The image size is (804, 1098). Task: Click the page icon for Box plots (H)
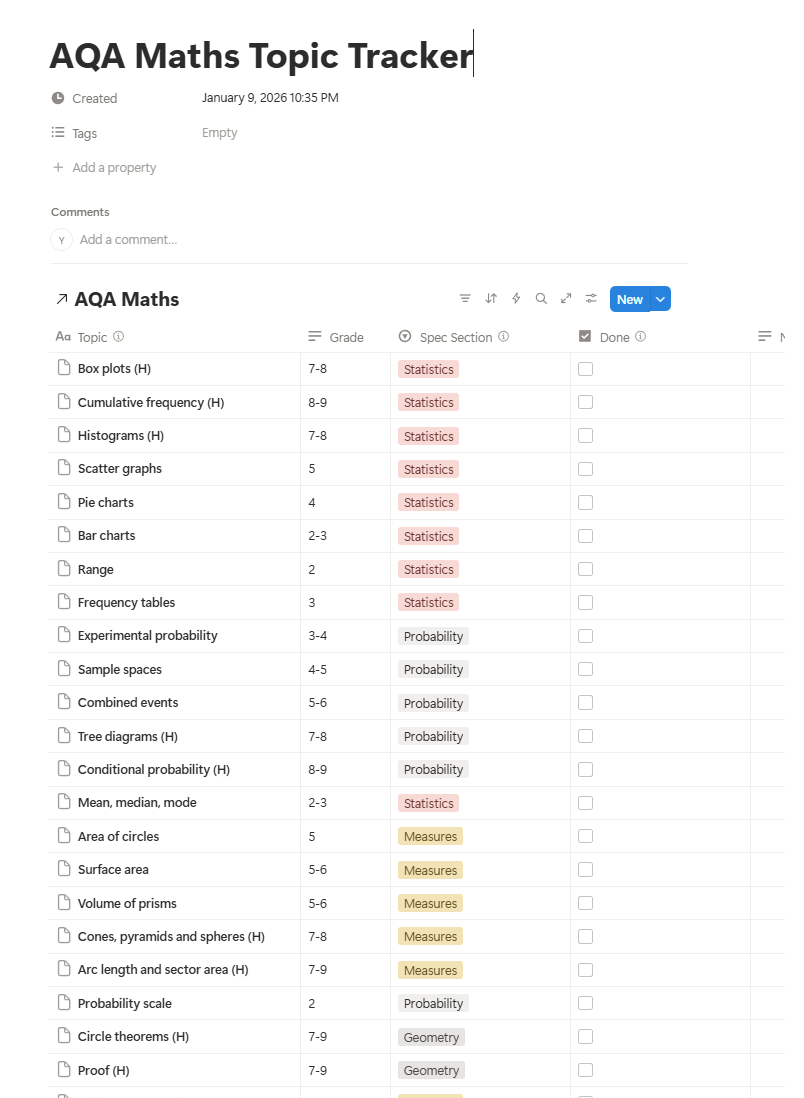(x=64, y=368)
